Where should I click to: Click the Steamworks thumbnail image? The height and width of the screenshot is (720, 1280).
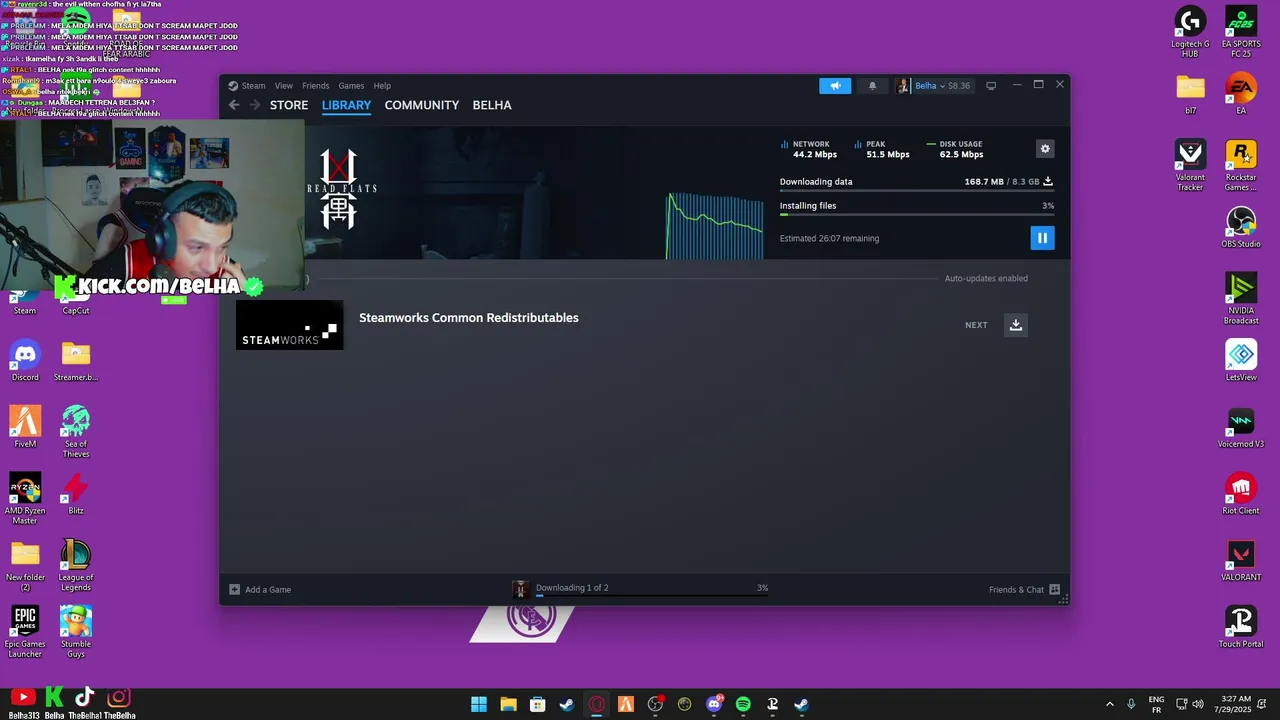[289, 325]
